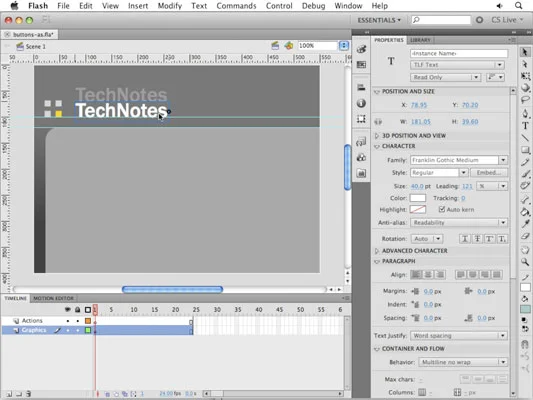Click the Delete layer trash icon

tap(29, 394)
